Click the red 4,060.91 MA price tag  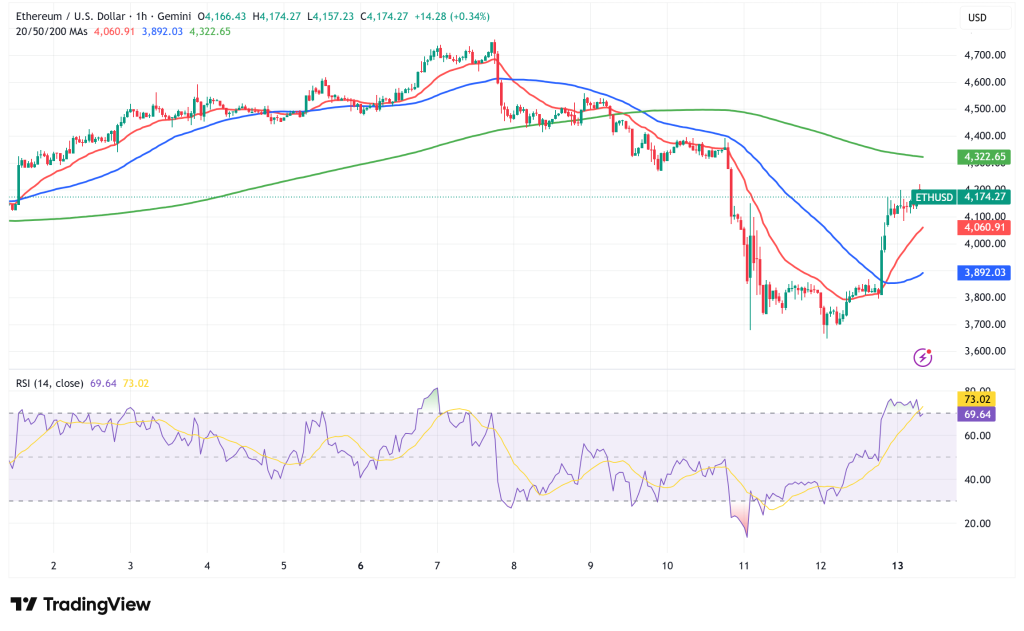click(983, 228)
